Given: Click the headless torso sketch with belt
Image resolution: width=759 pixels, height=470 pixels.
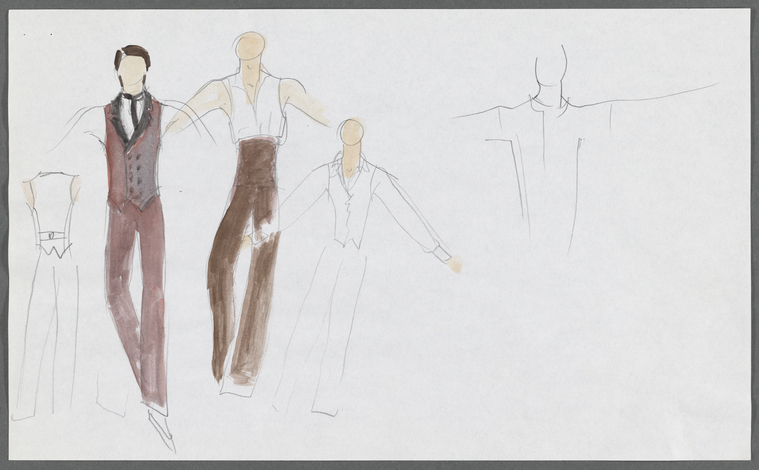Looking at the screenshot, I should pos(51,213).
